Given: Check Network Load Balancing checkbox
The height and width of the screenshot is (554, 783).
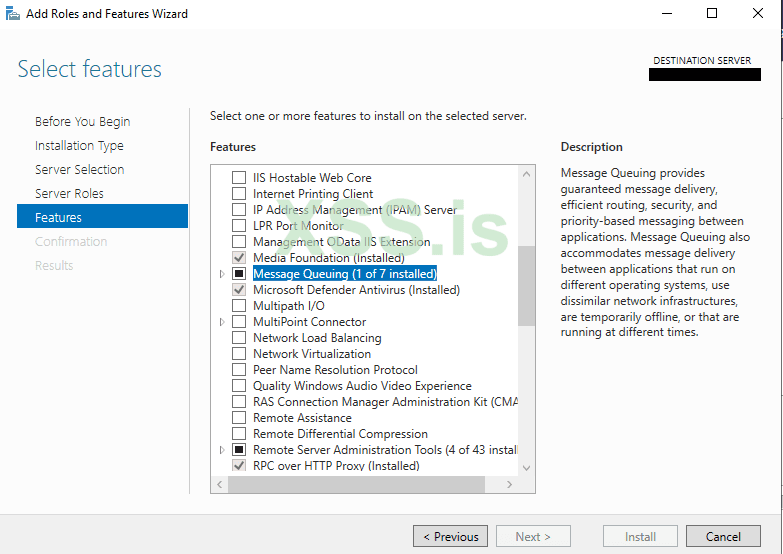Looking at the screenshot, I should [239, 338].
